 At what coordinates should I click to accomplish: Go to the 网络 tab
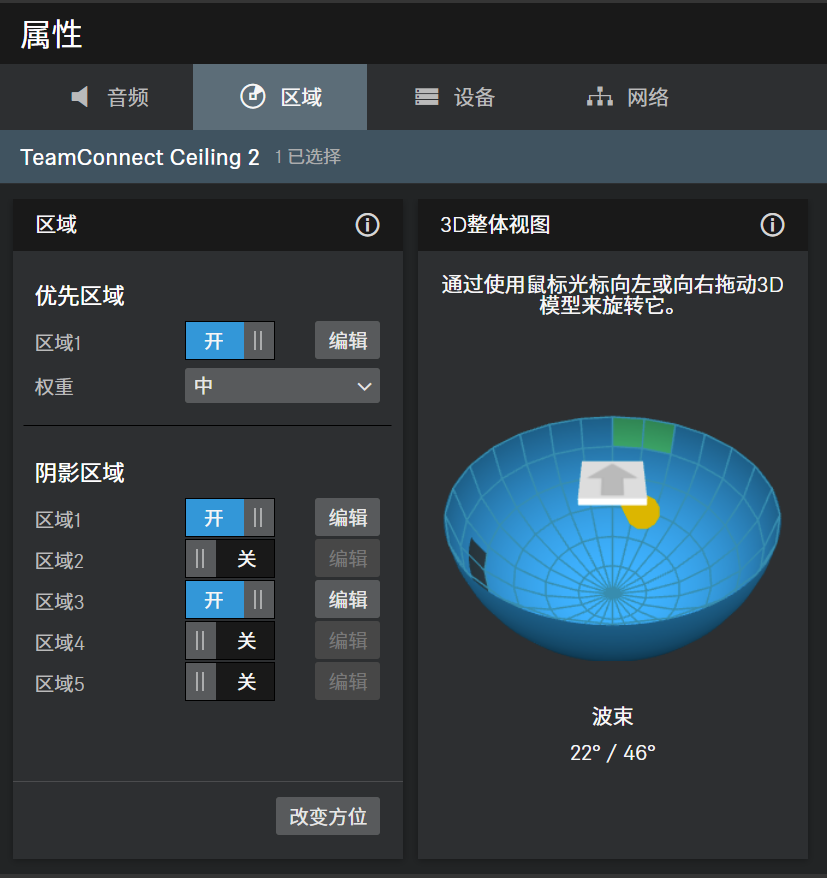628,97
